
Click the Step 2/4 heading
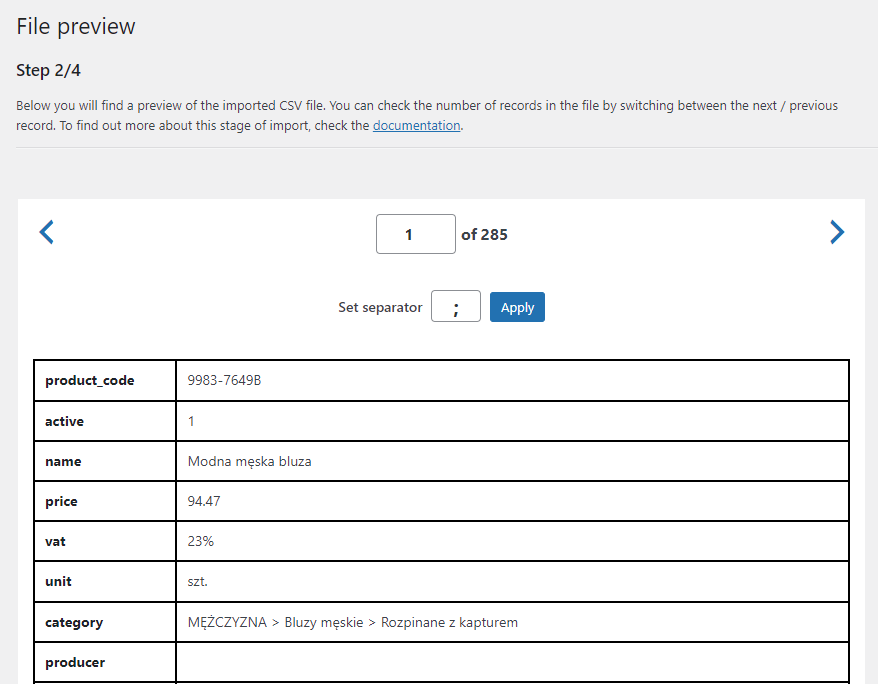tap(48, 71)
